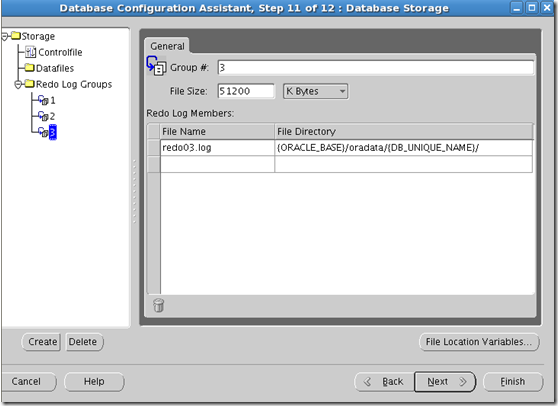Click the redo log icon beside Group #
Screen dimensions: 558x406
[x=156, y=66]
